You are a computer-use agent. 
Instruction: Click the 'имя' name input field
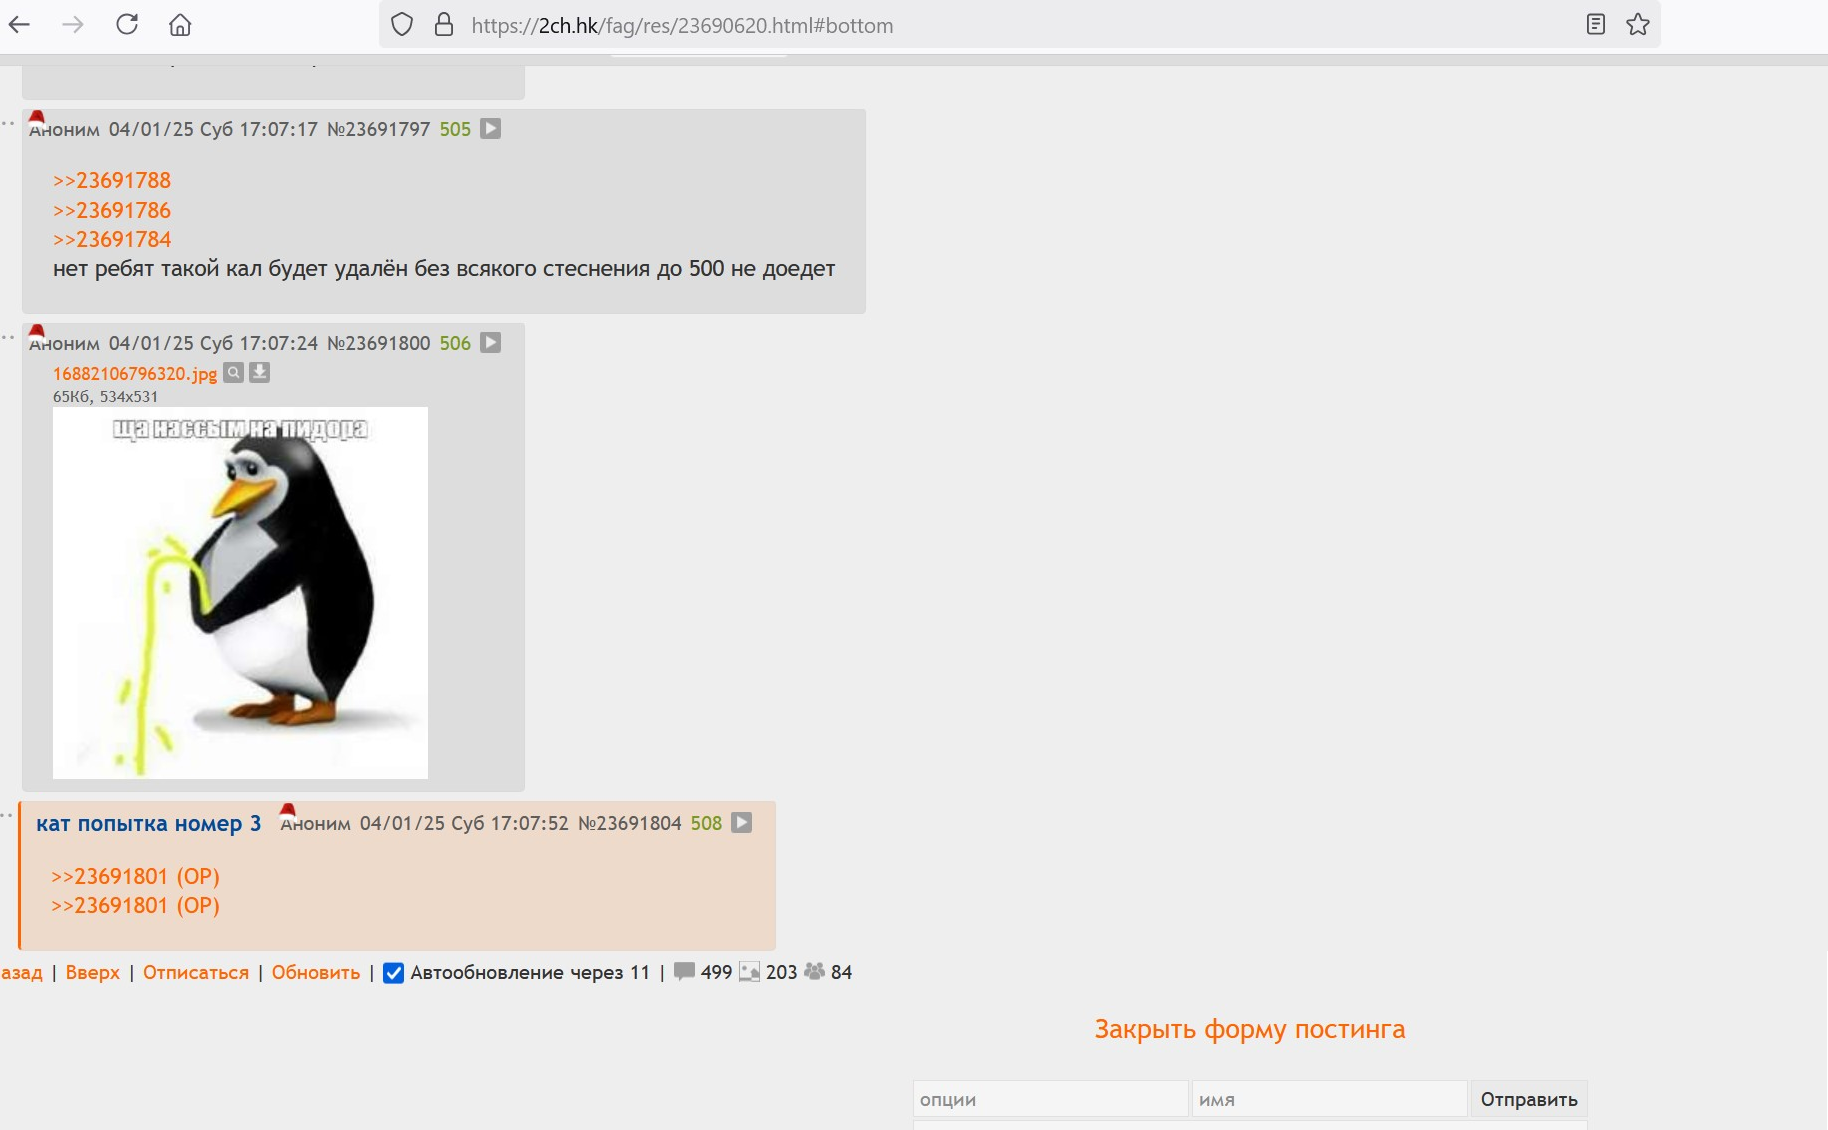(1329, 1099)
